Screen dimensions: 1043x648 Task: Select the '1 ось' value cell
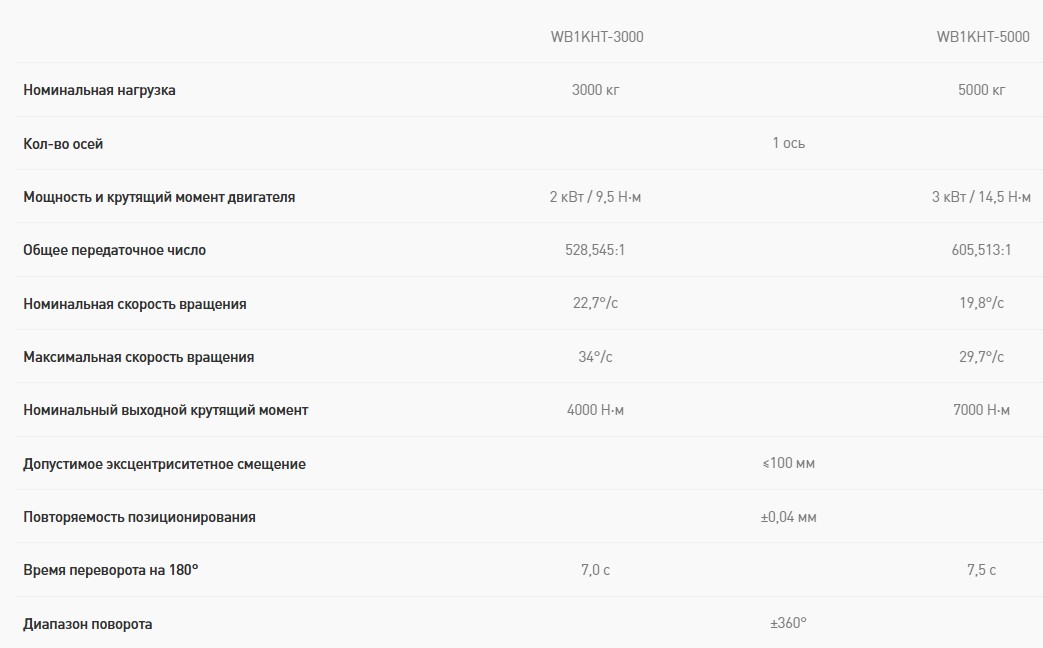[x=788, y=143]
